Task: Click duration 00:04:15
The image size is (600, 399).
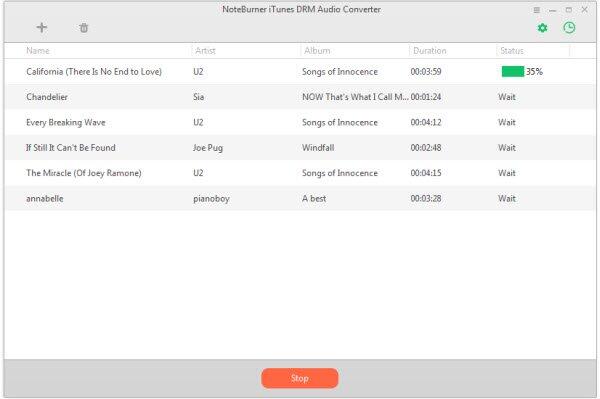Action: [x=426, y=173]
